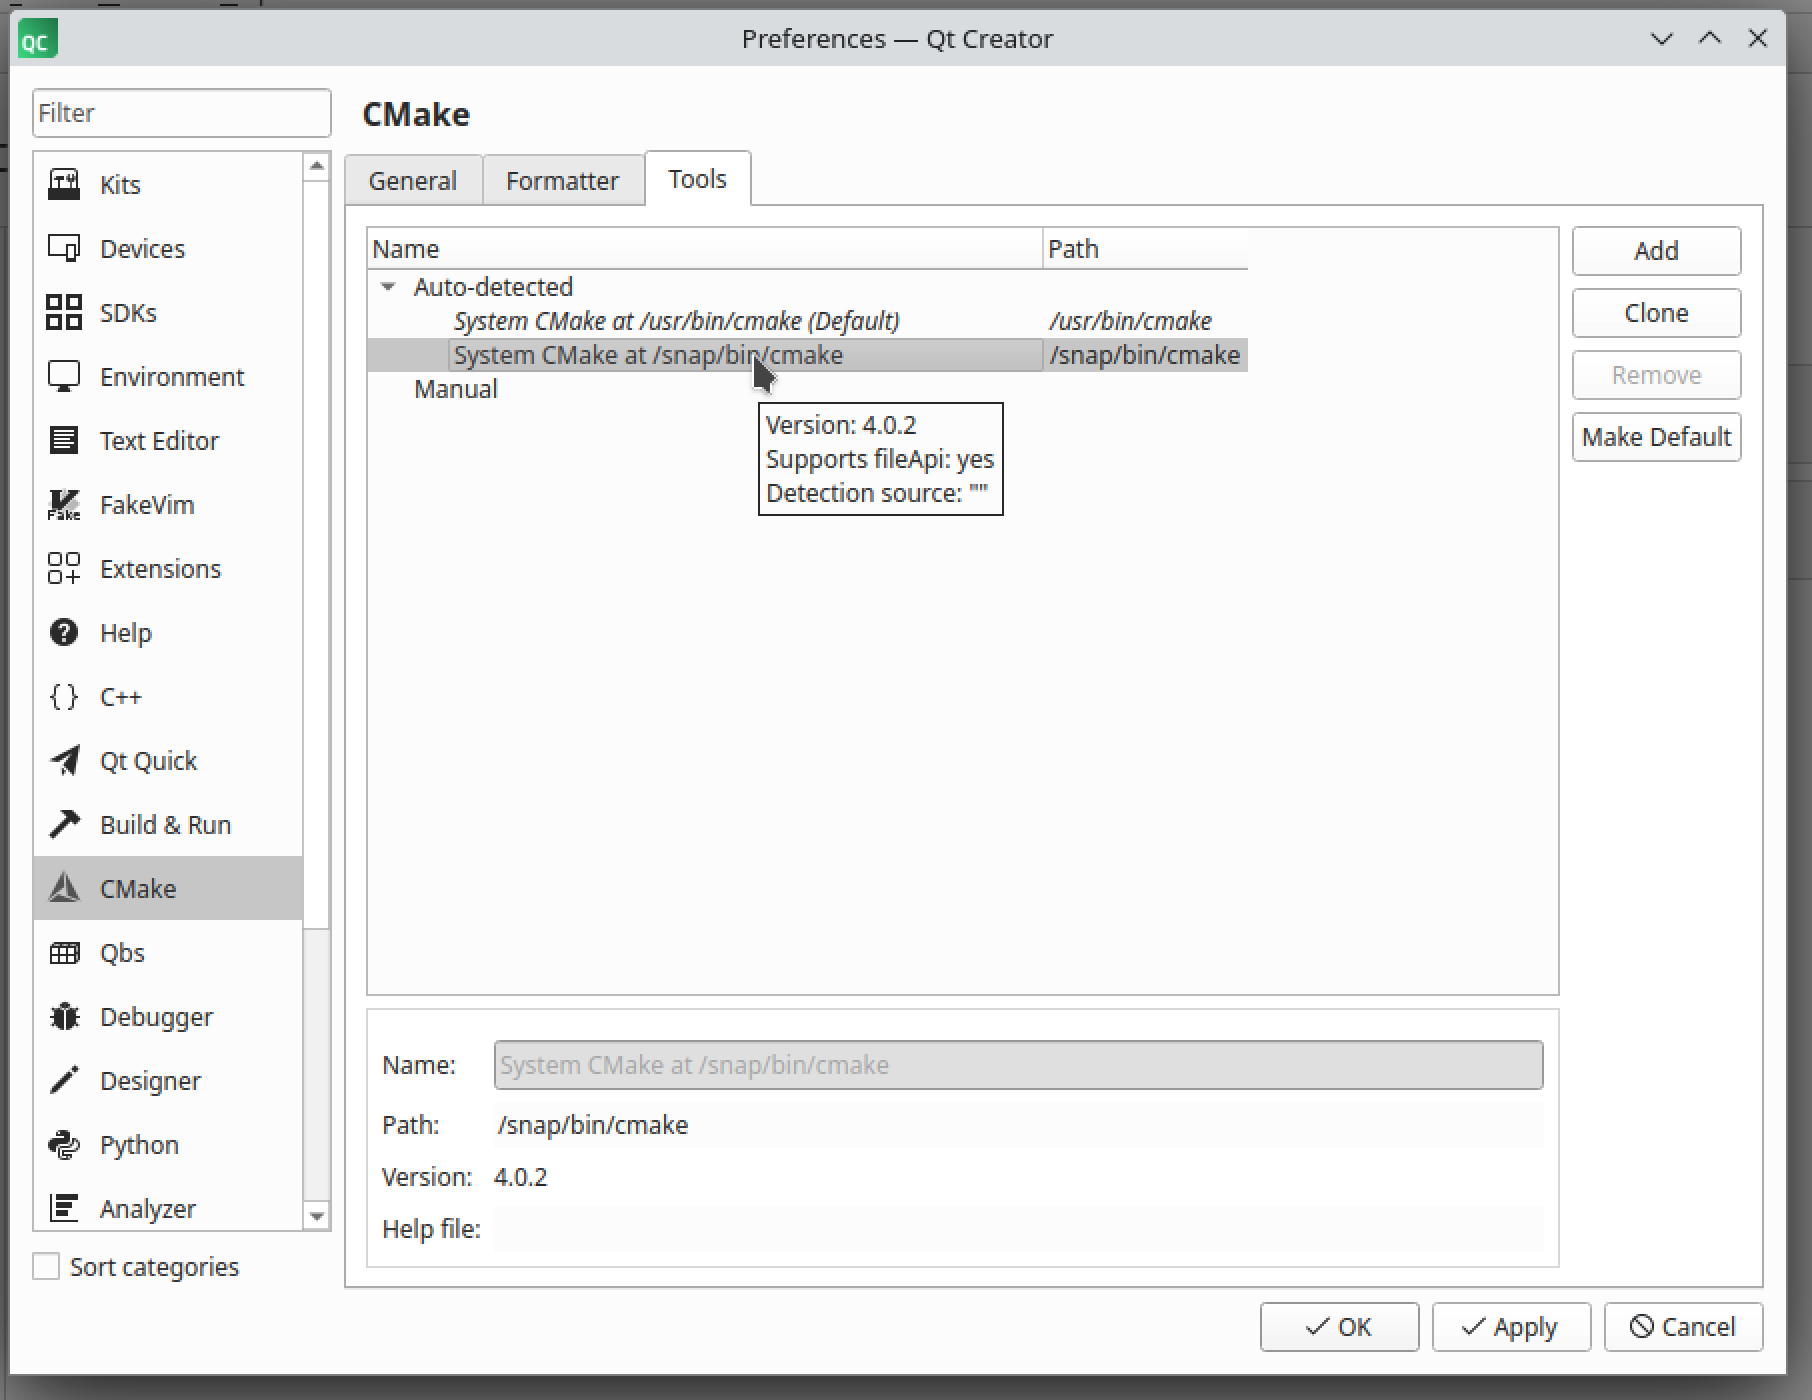Click the Kits label in category list
Viewport: 1812px width, 1400px height.
point(120,185)
